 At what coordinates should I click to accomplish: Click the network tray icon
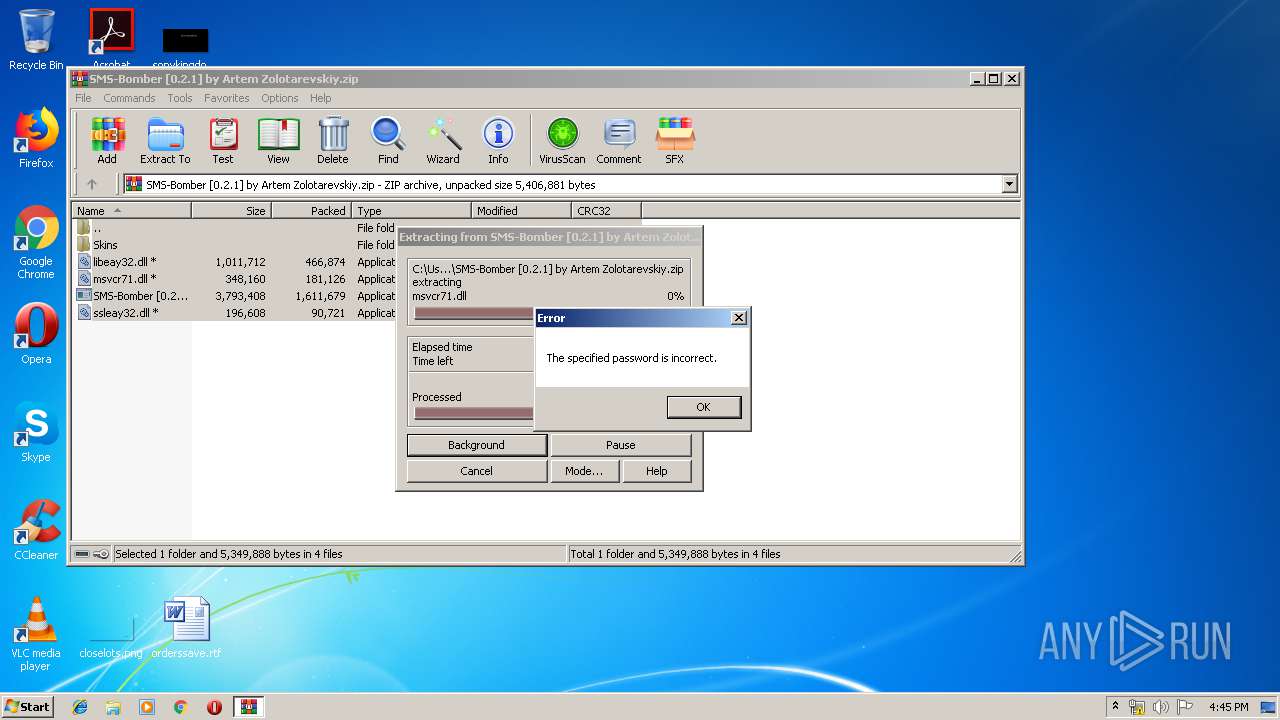pyautogui.click(x=1137, y=707)
